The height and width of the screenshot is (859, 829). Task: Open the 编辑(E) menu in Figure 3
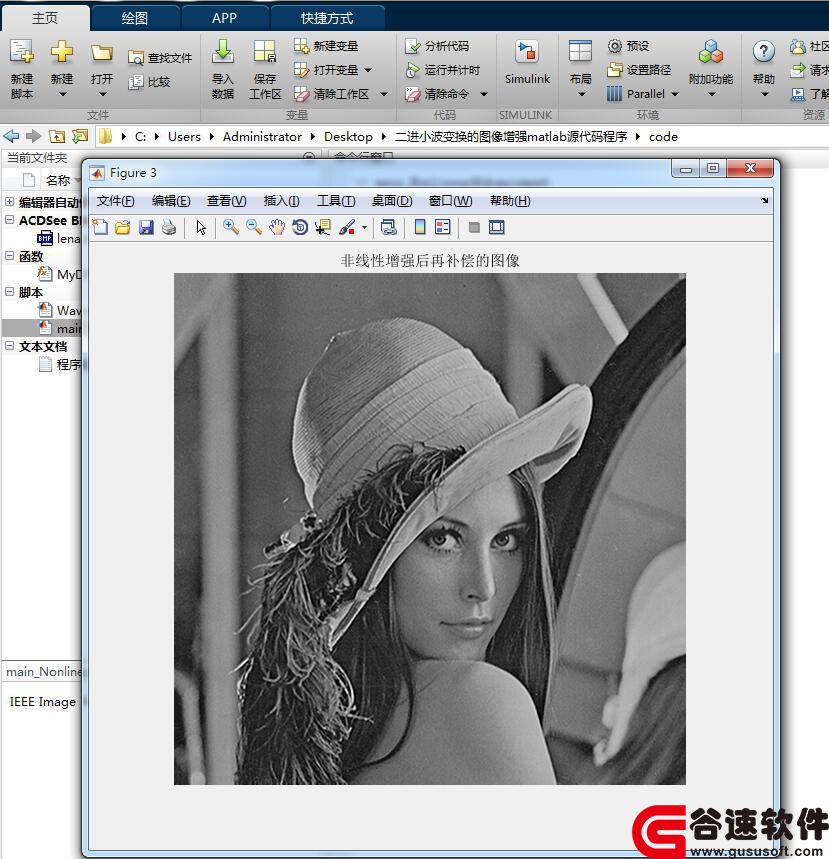171,201
